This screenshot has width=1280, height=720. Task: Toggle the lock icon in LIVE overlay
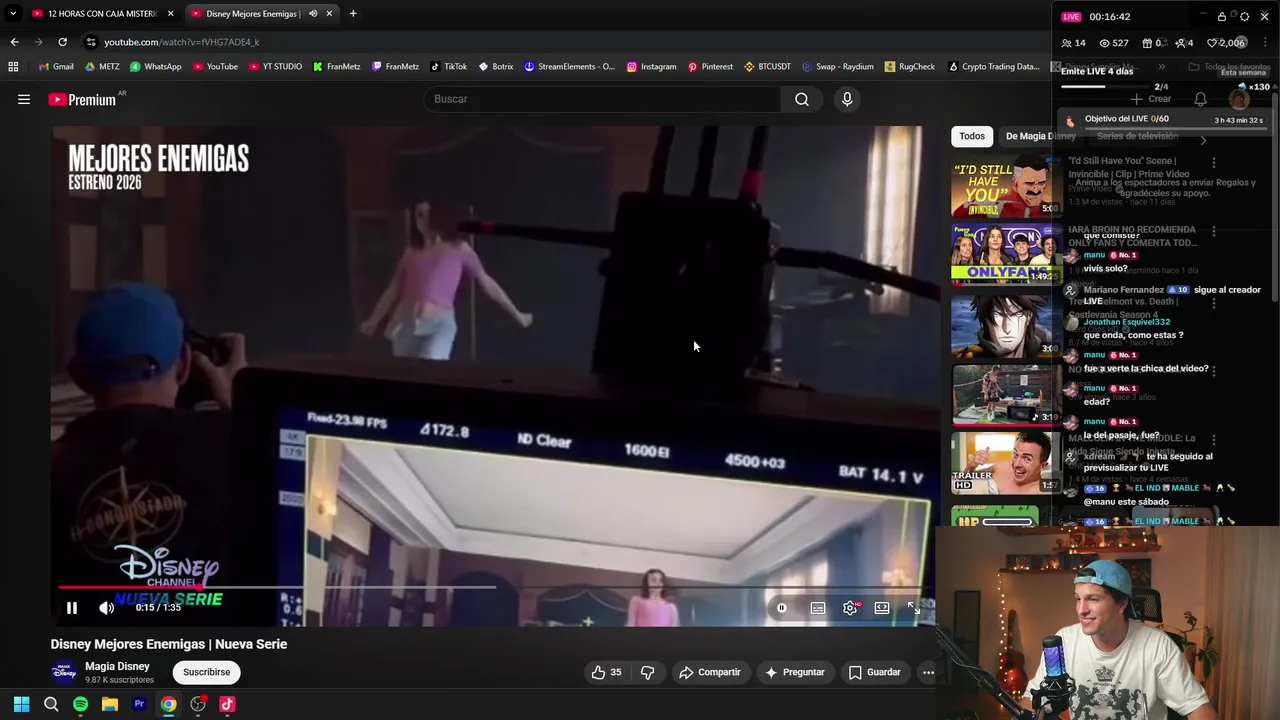pyautogui.click(x=1222, y=17)
